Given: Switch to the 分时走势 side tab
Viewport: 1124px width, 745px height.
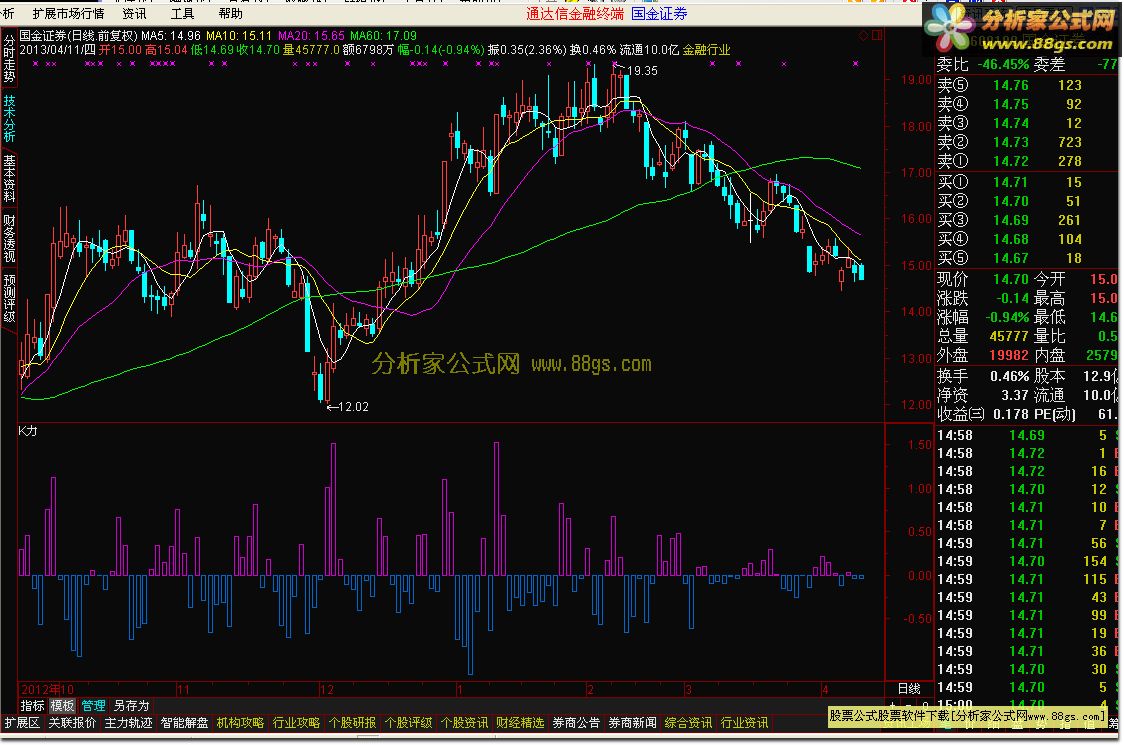Looking at the screenshot, I should pos(9,58).
